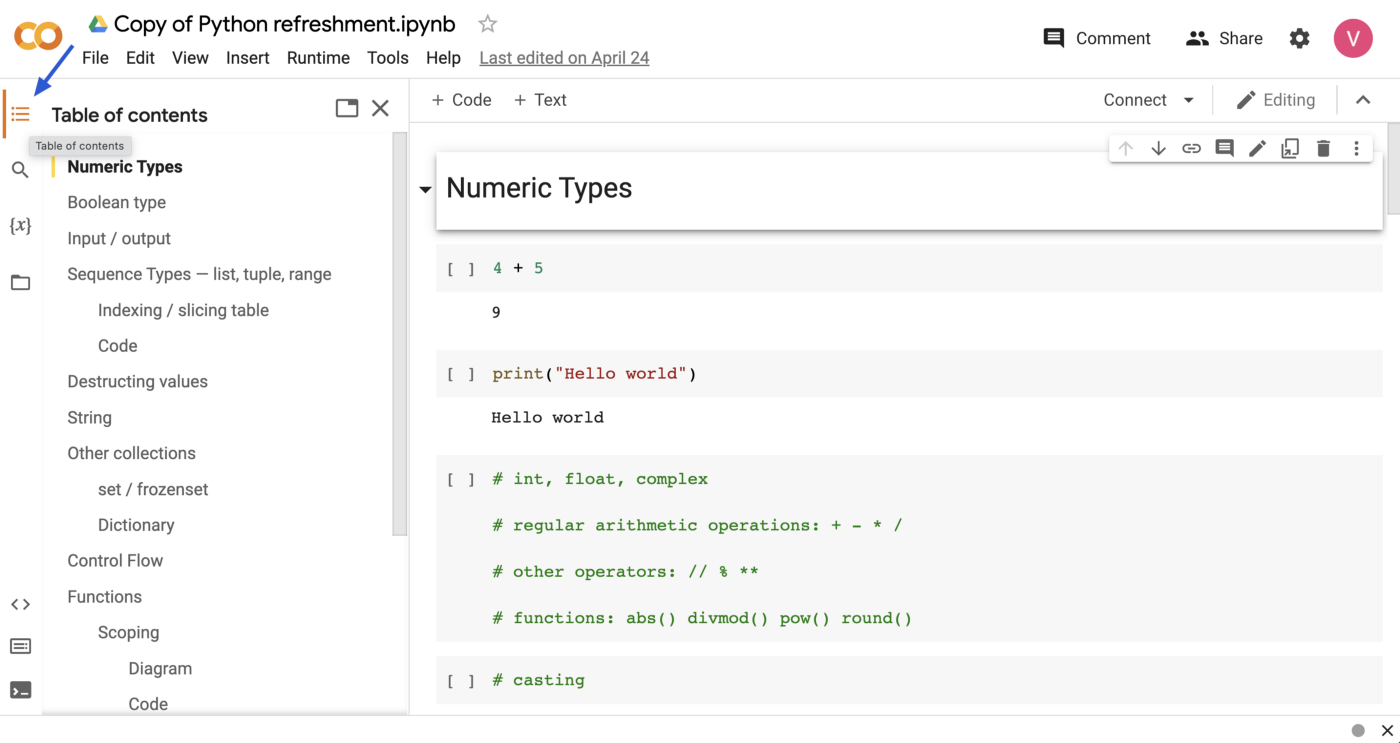Go to Numeric Types in contents
The width and height of the screenshot is (1400, 743).
[x=125, y=167]
